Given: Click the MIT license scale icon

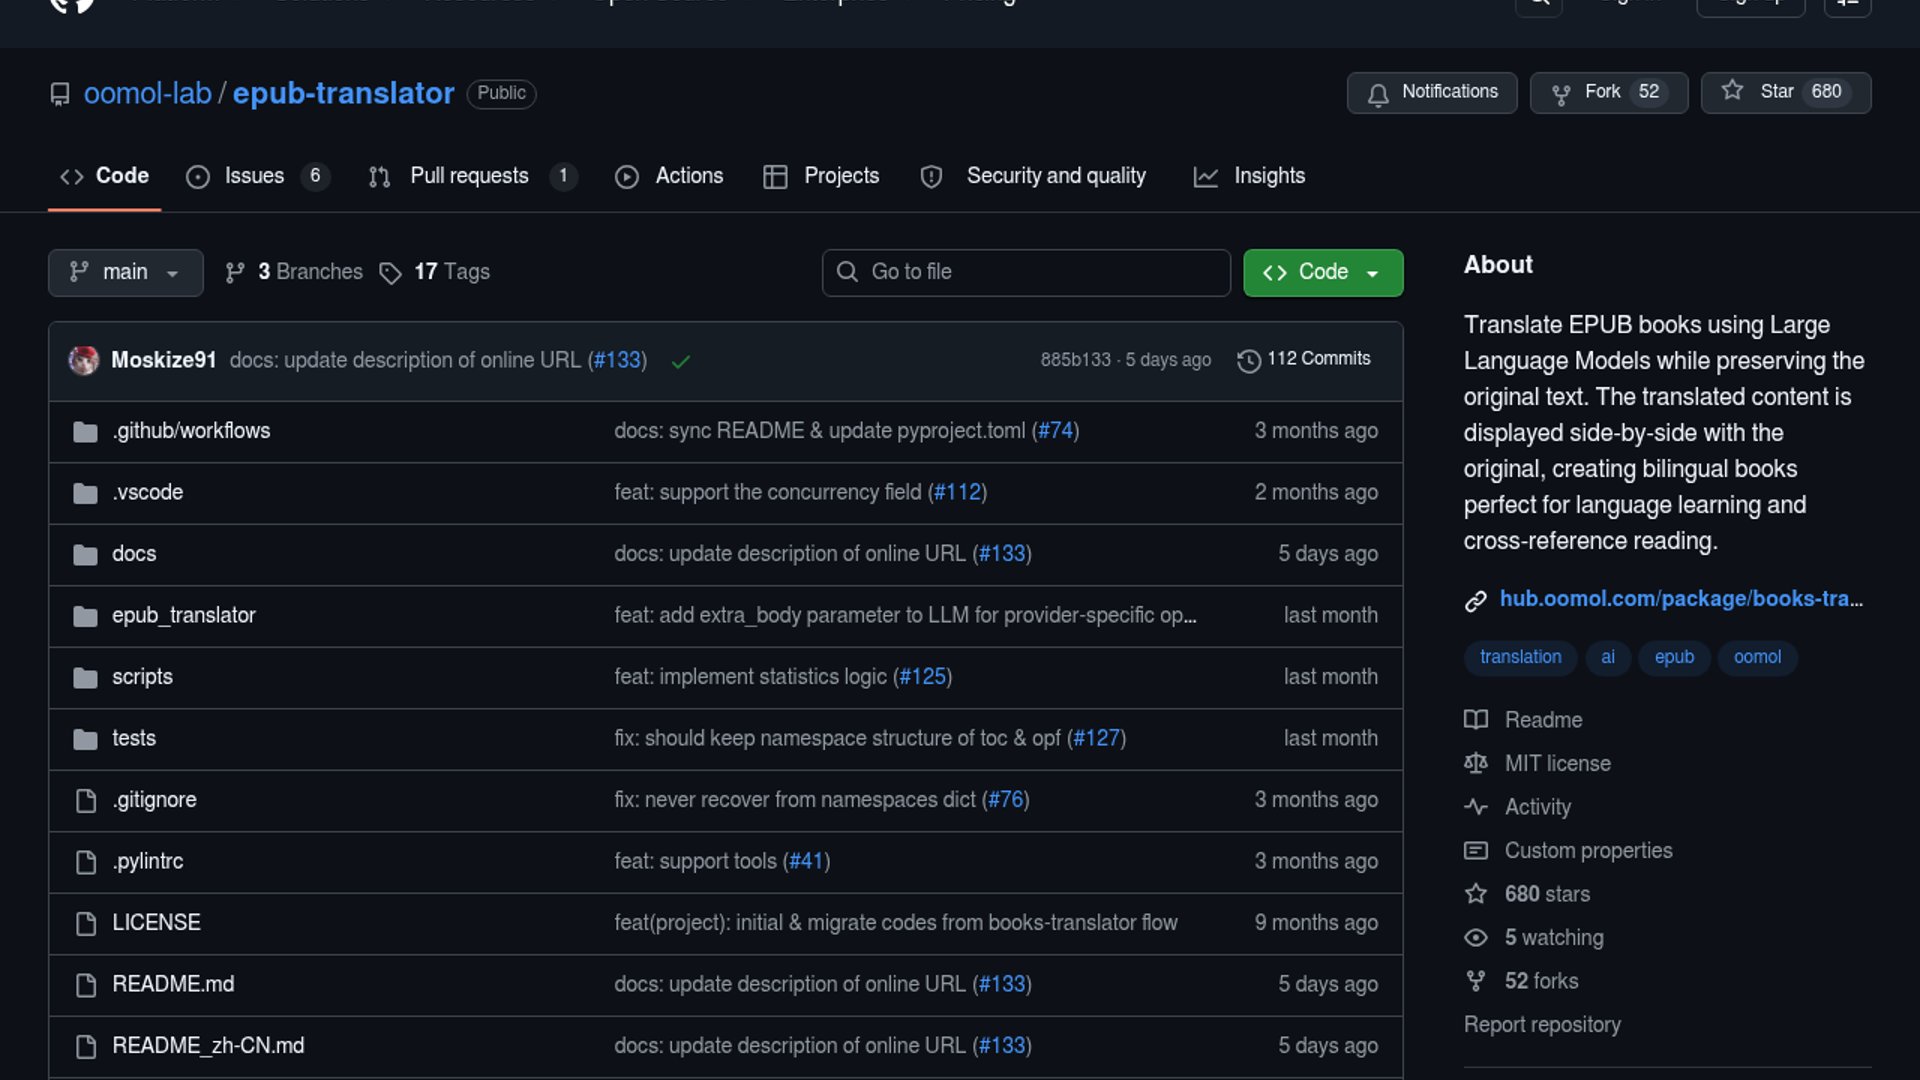Looking at the screenshot, I should [1476, 764].
